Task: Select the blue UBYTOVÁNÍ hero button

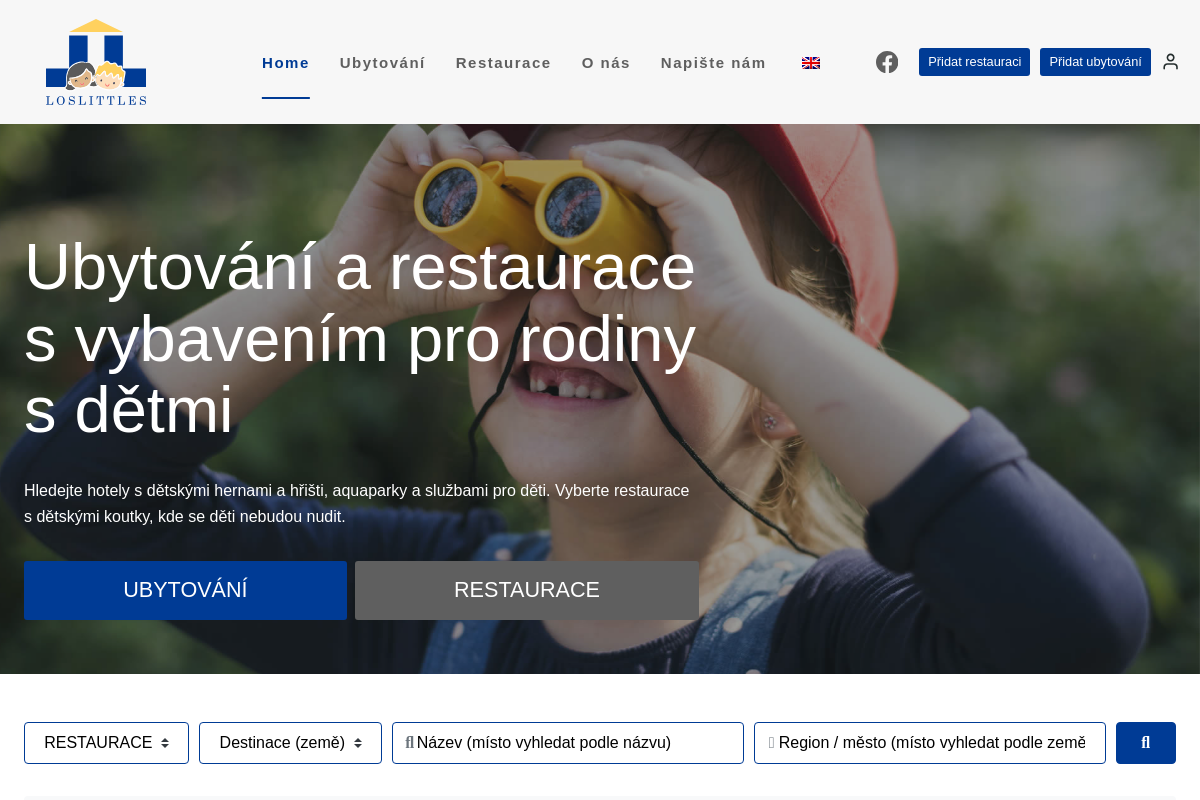Action: [x=185, y=590]
